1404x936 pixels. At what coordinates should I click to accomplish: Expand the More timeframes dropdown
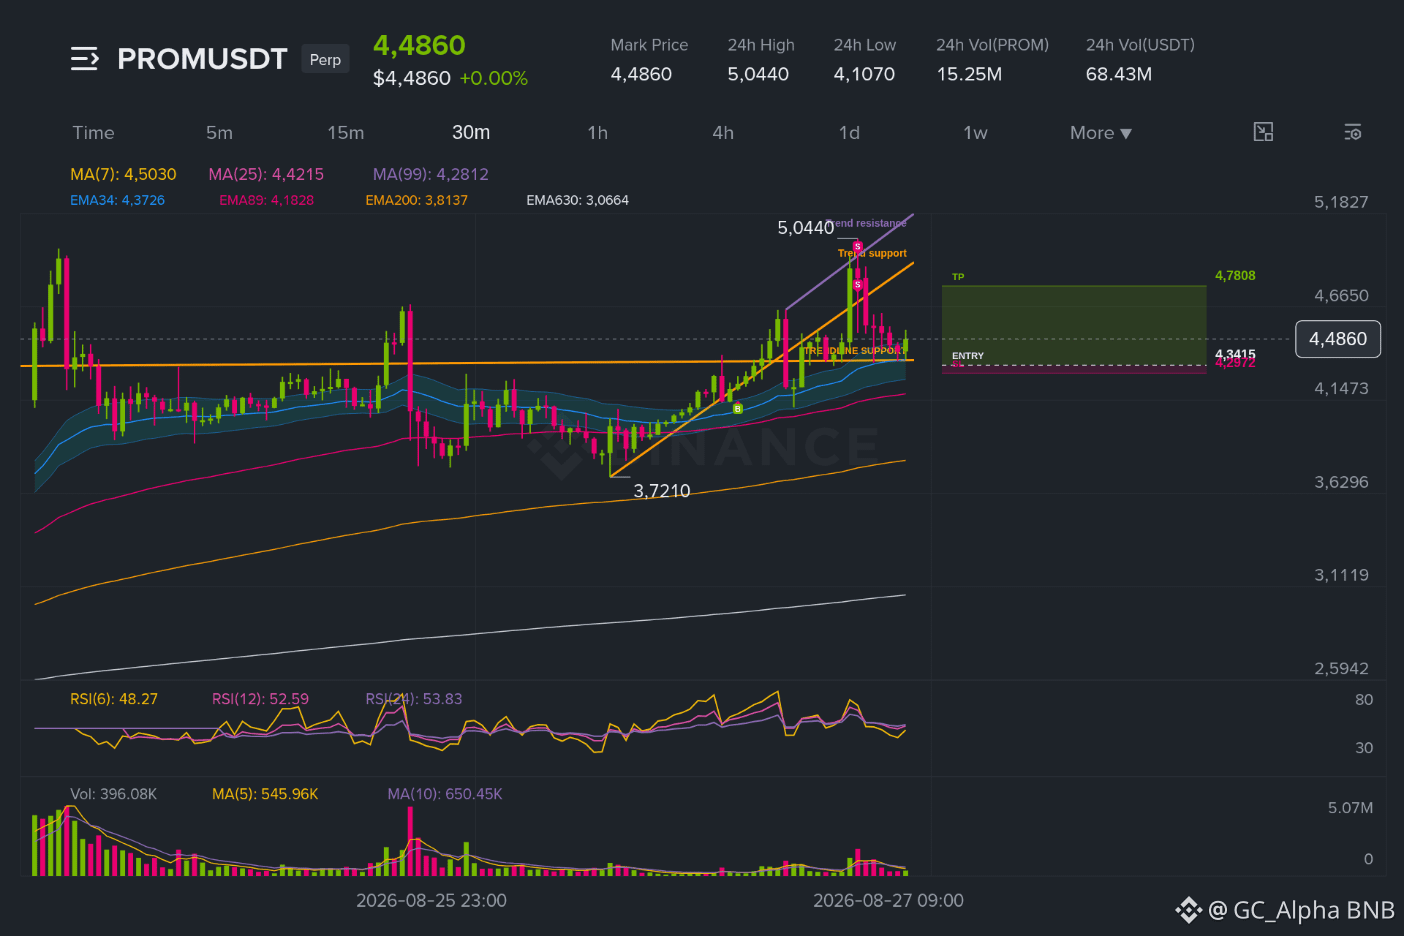[1100, 133]
